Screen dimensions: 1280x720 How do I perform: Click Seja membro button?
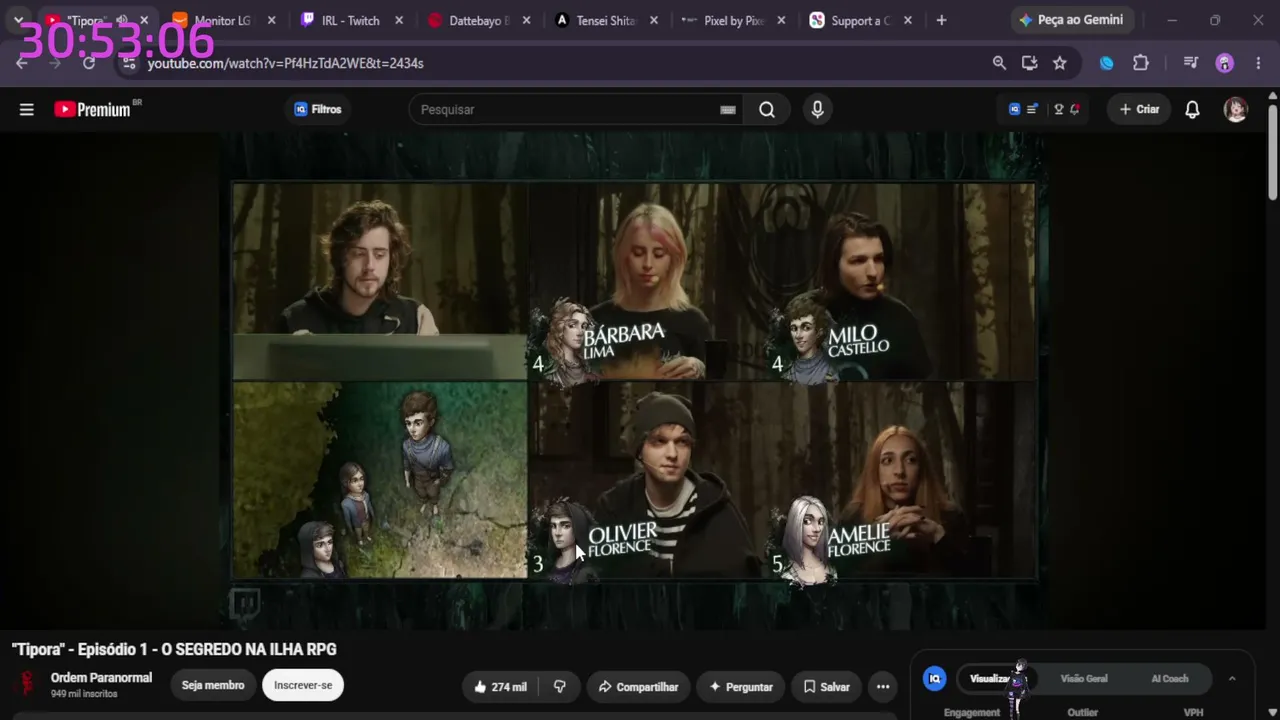click(213, 686)
